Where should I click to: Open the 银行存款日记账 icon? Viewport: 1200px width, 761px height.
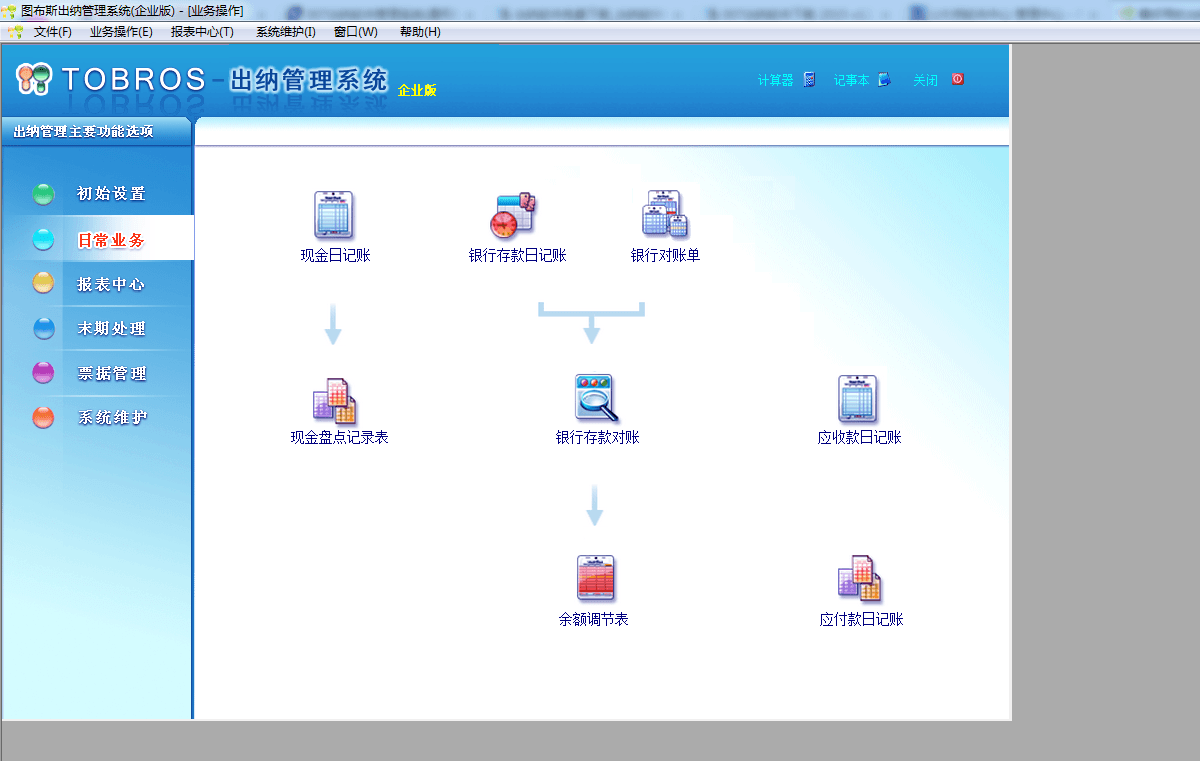tap(516, 215)
